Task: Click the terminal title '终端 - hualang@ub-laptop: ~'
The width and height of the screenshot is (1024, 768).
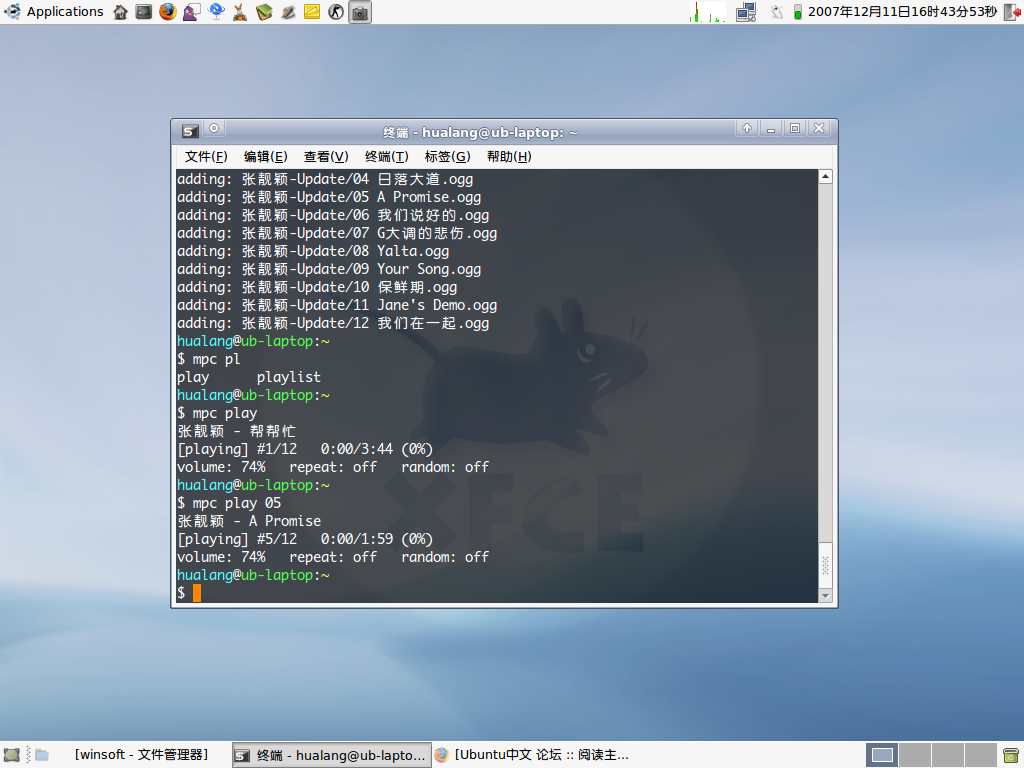Action: [x=480, y=133]
